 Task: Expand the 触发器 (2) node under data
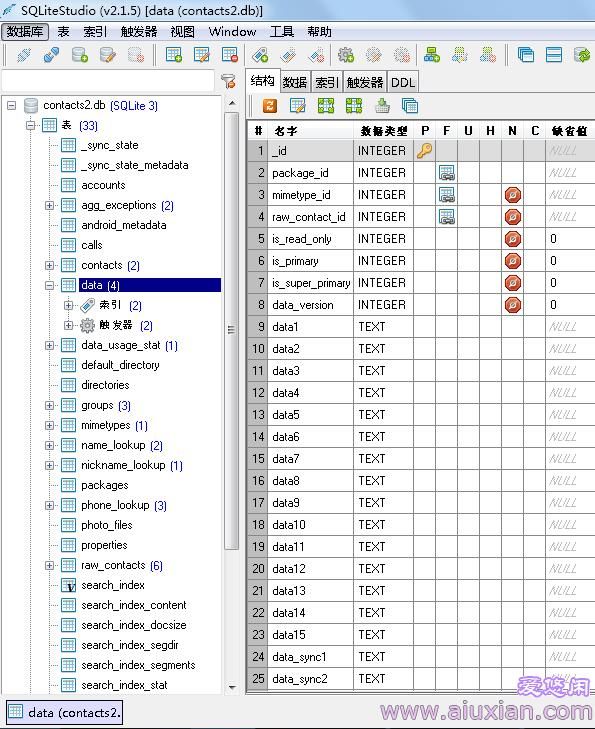pos(68,325)
